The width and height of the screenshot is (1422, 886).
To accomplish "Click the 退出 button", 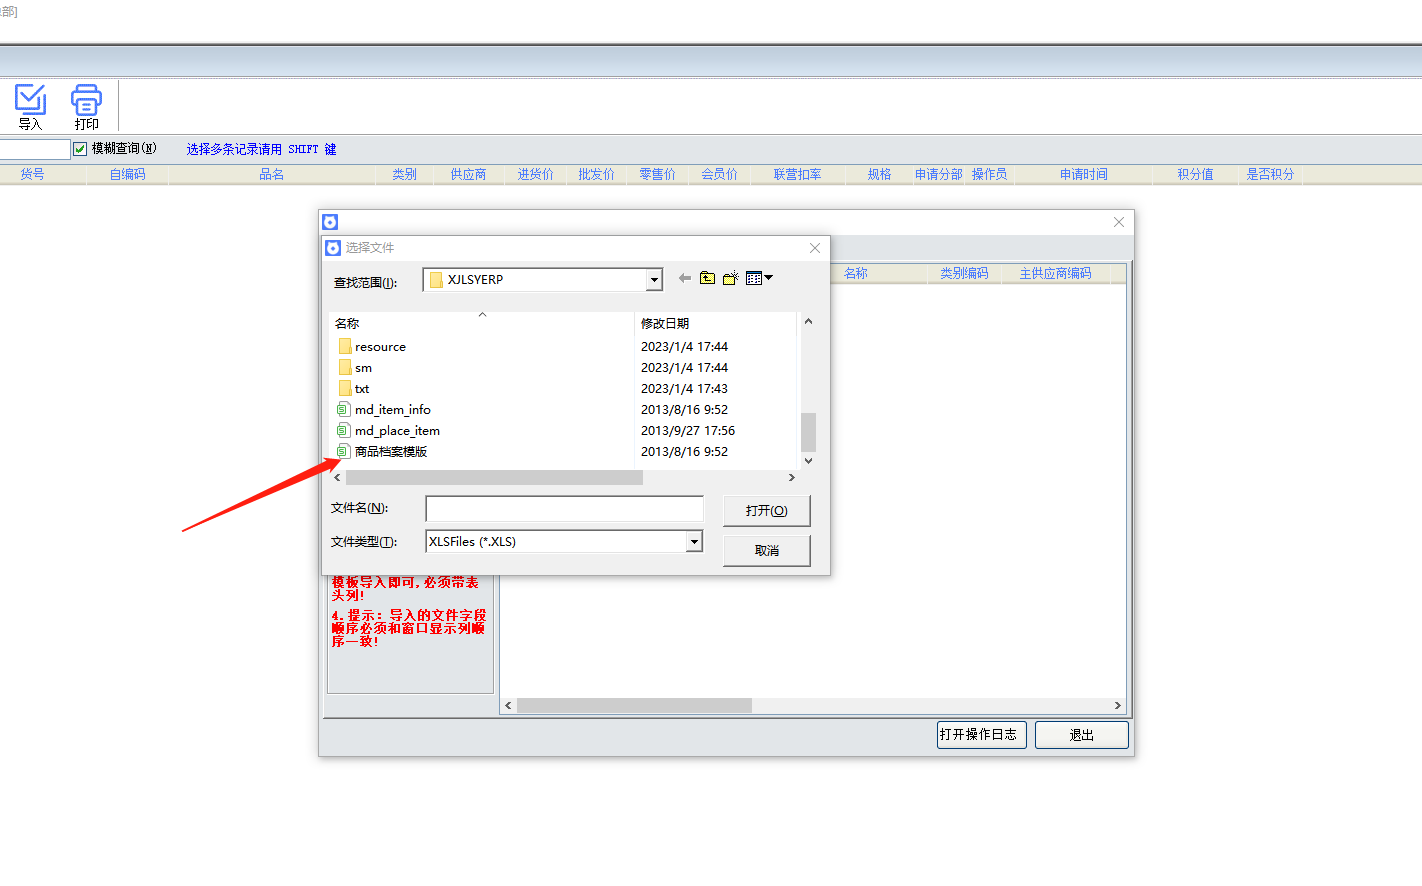I will [1082, 735].
